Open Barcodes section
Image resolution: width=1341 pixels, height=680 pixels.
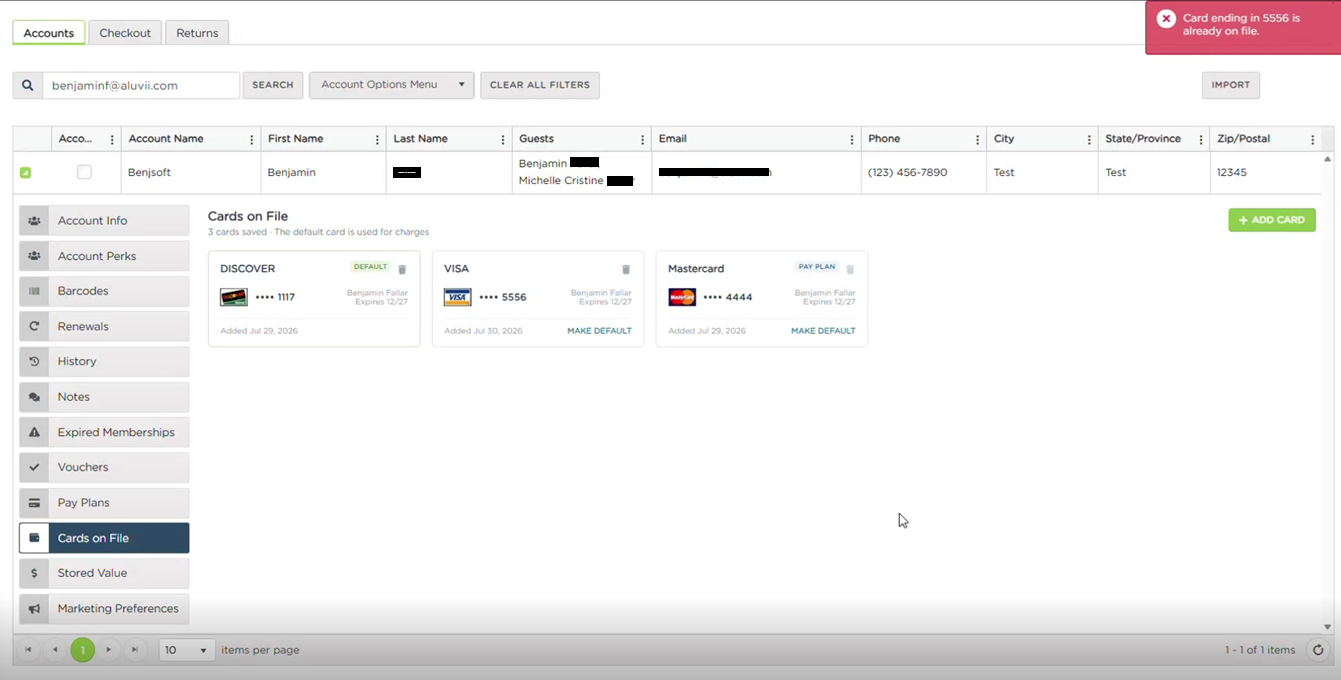104,291
